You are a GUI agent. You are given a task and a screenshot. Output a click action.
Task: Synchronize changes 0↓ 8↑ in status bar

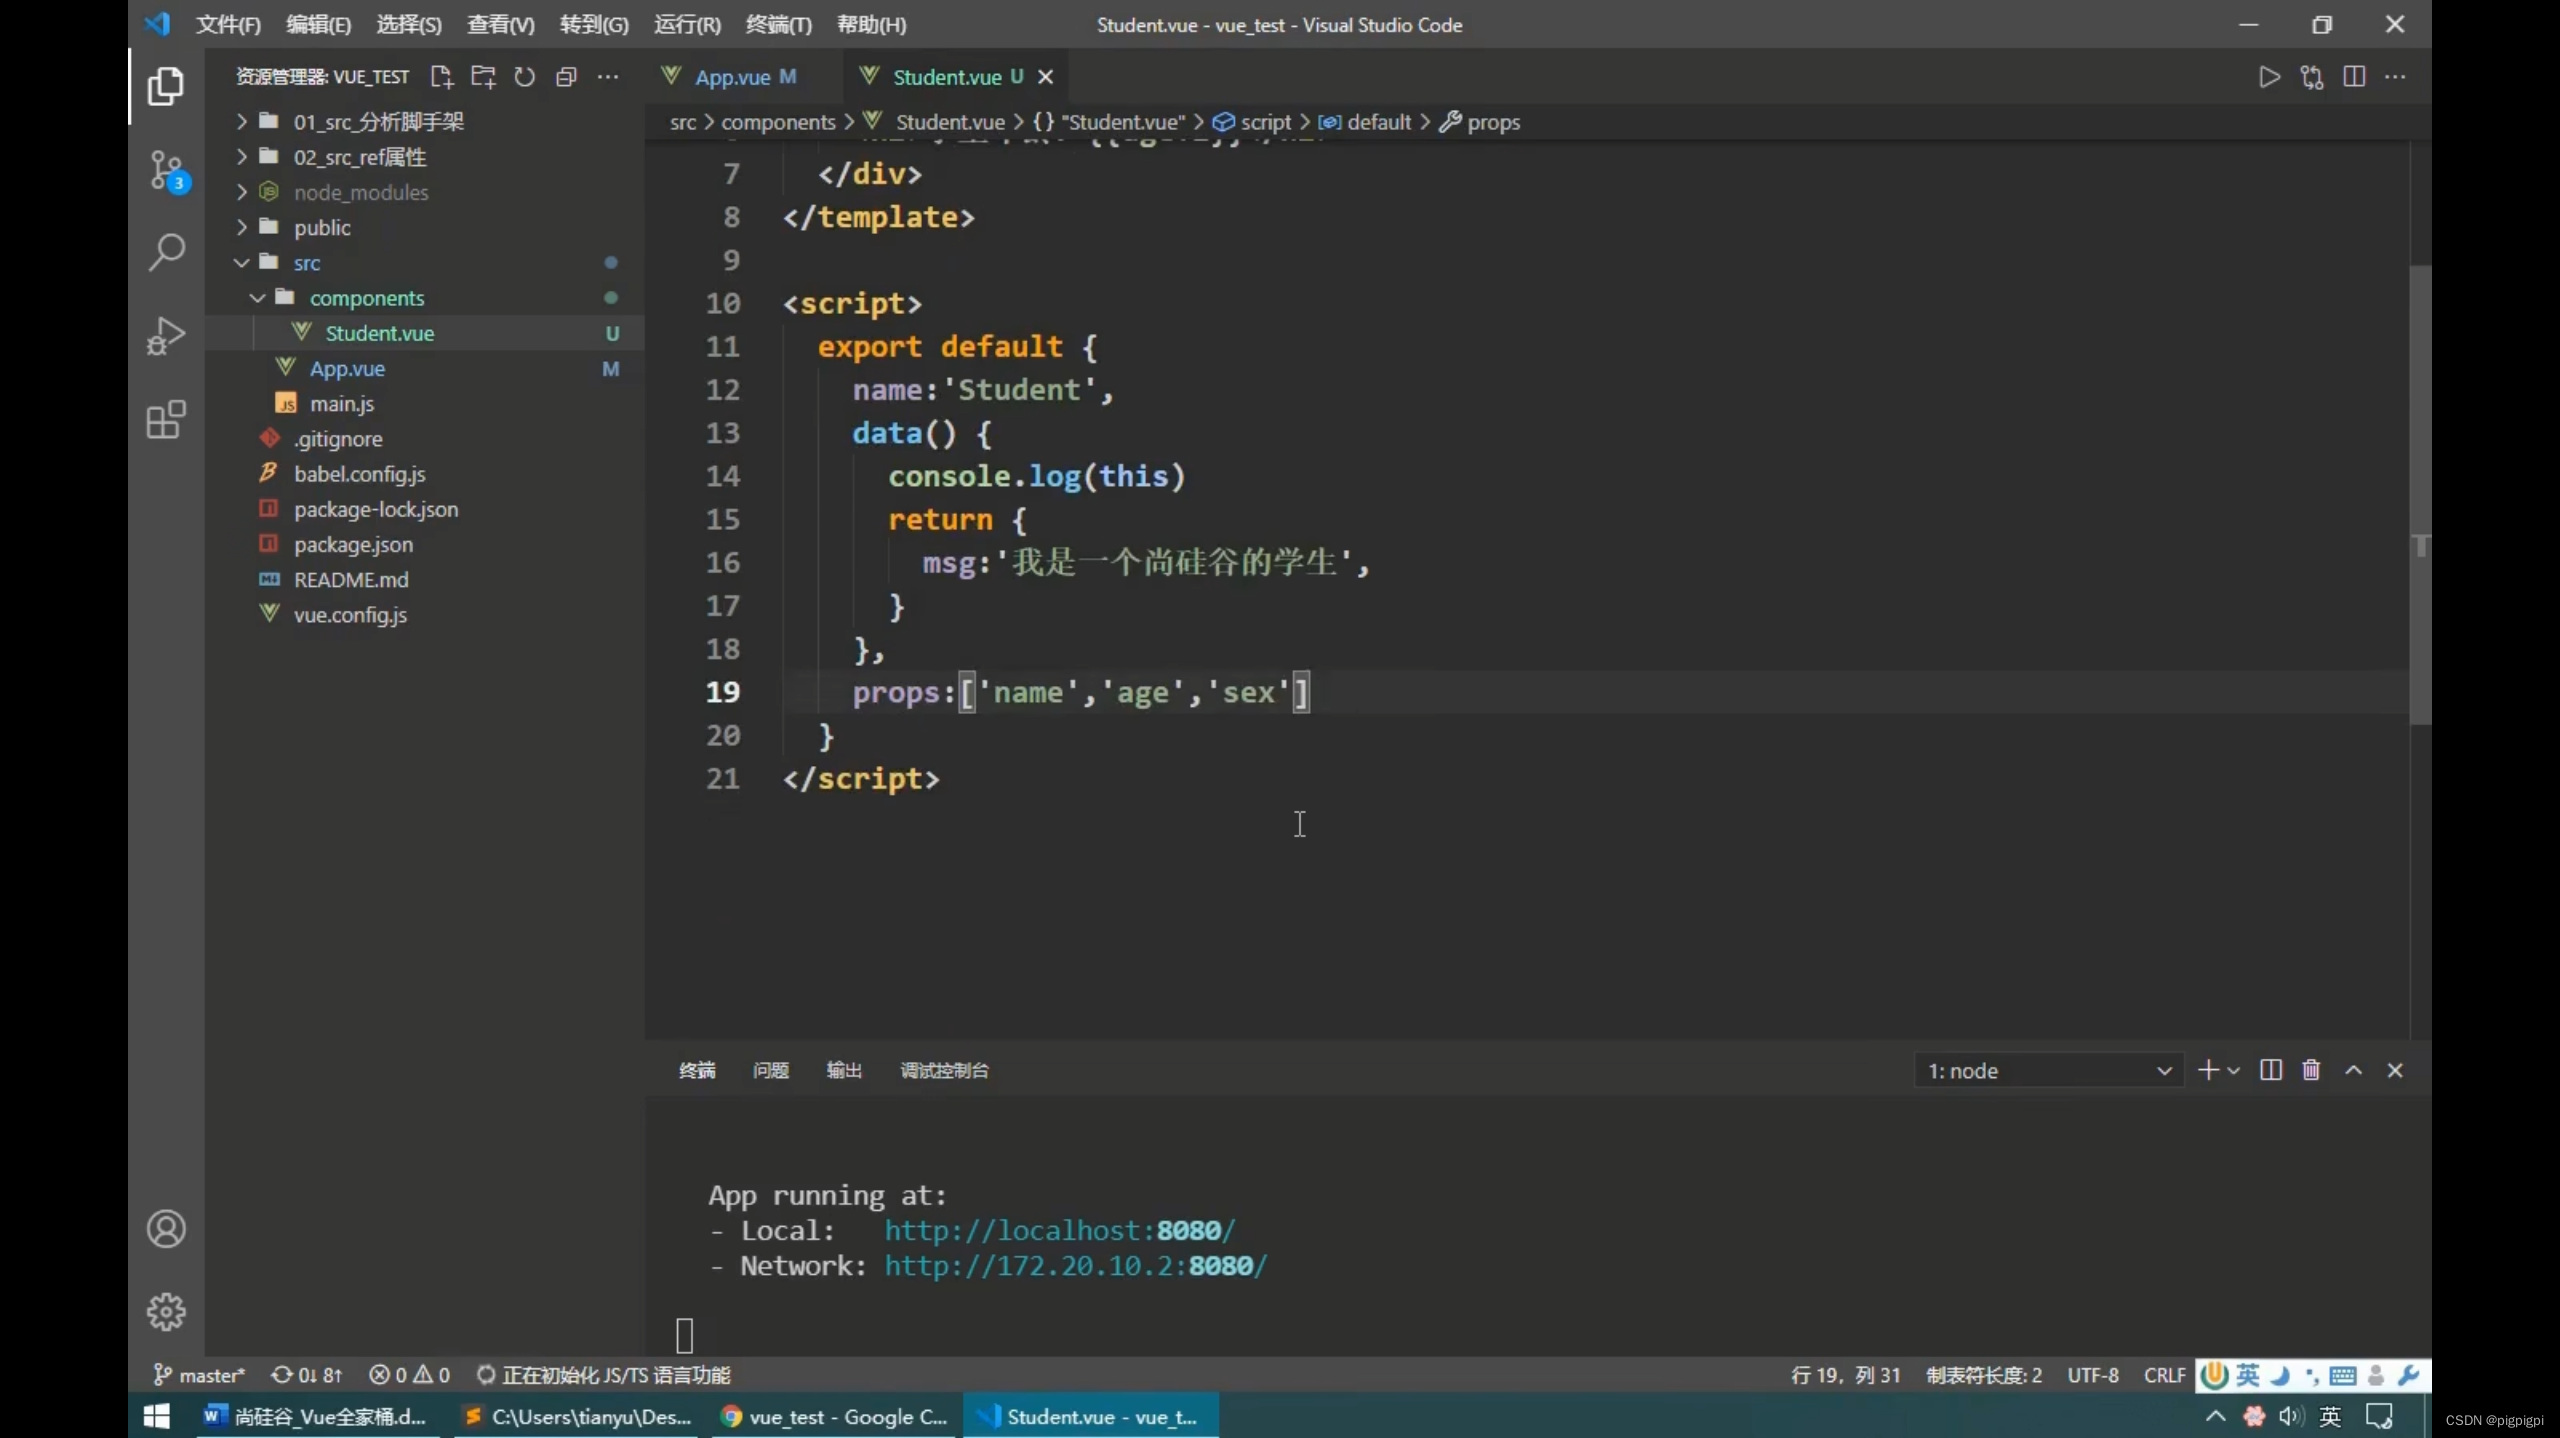pos(306,1375)
